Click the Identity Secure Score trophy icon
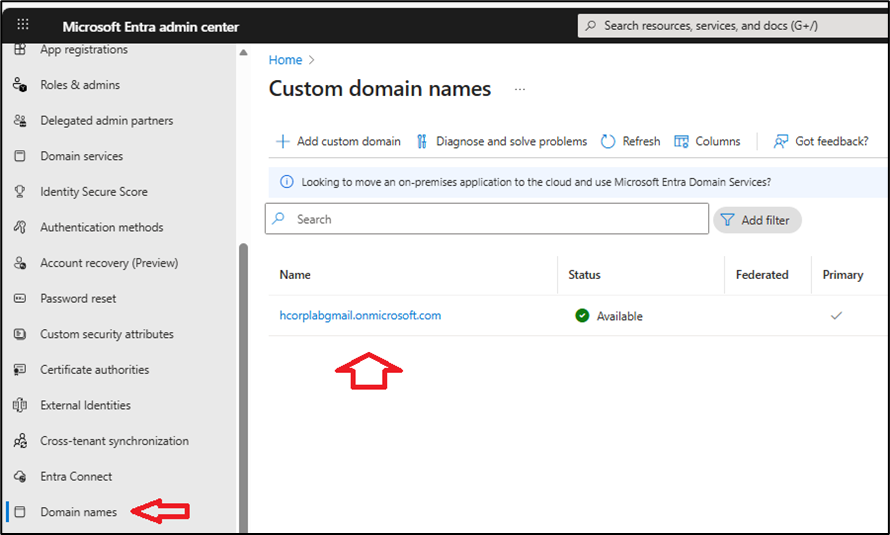The image size is (890, 535). click(x=20, y=192)
